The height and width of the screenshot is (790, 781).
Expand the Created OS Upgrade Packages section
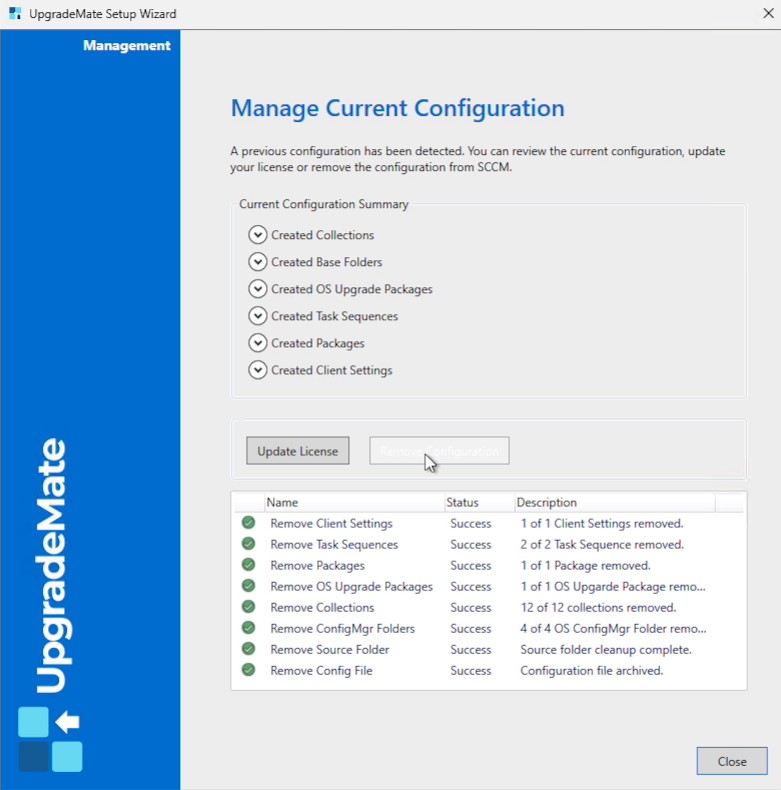(x=257, y=289)
